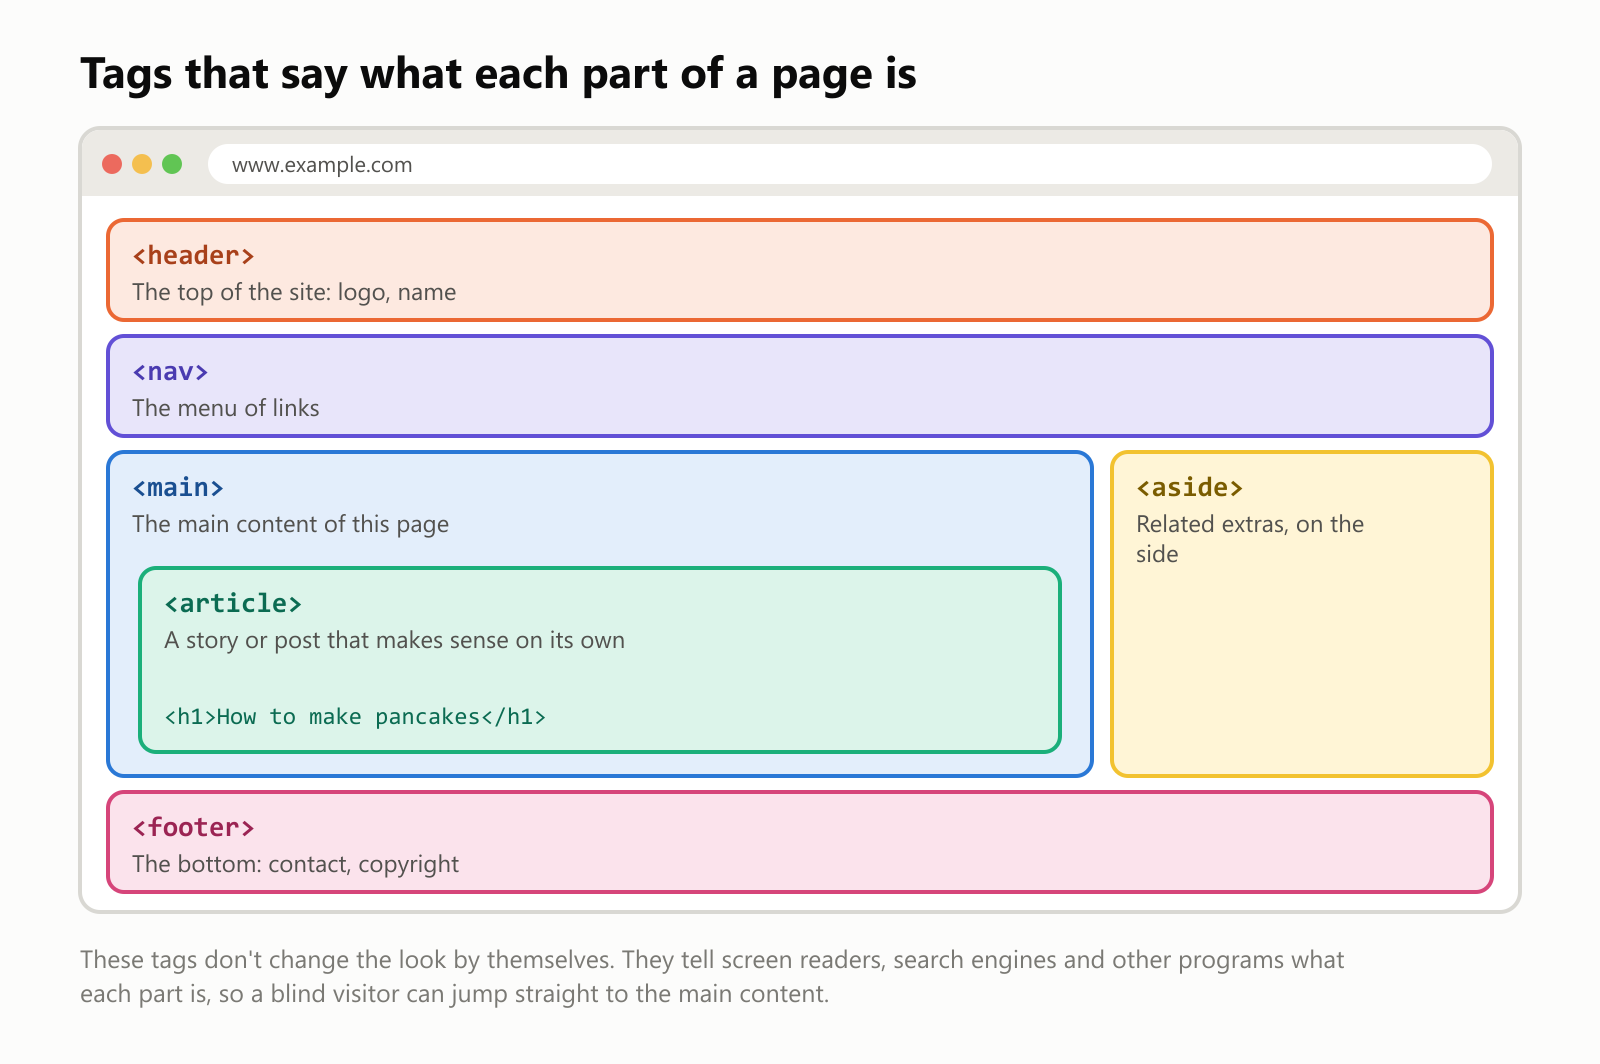Click 'A story or post that makes sense' text

tap(394, 640)
